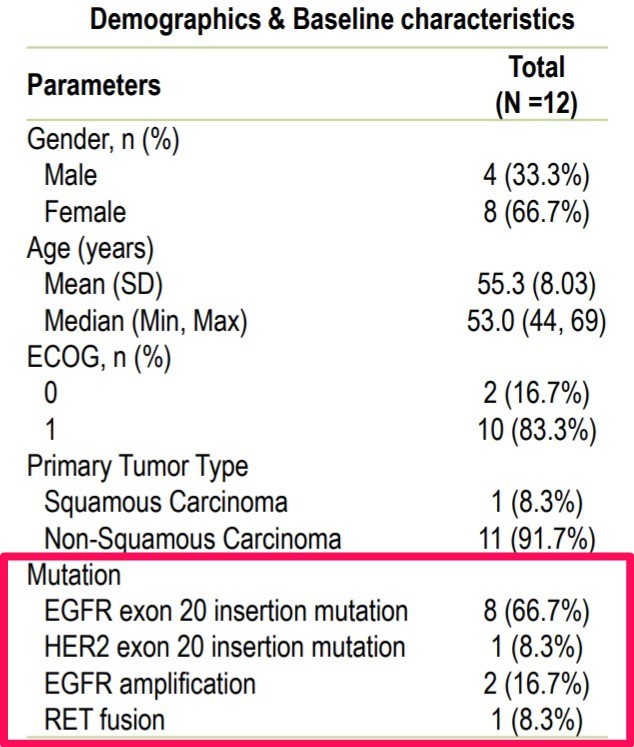Select the HER2 exon 20 insertion mutation label
Viewport: 634px width, 747px height.
(225, 648)
